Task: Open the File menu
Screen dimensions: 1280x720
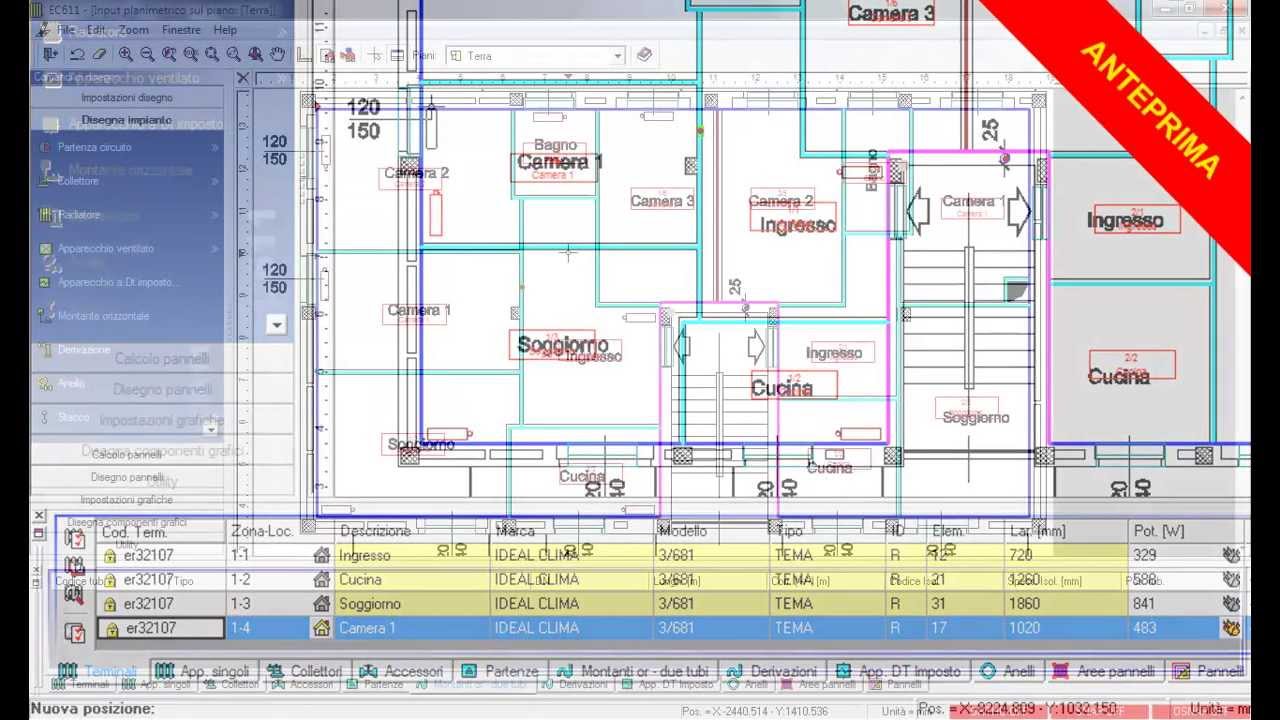Action: [66, 30]
